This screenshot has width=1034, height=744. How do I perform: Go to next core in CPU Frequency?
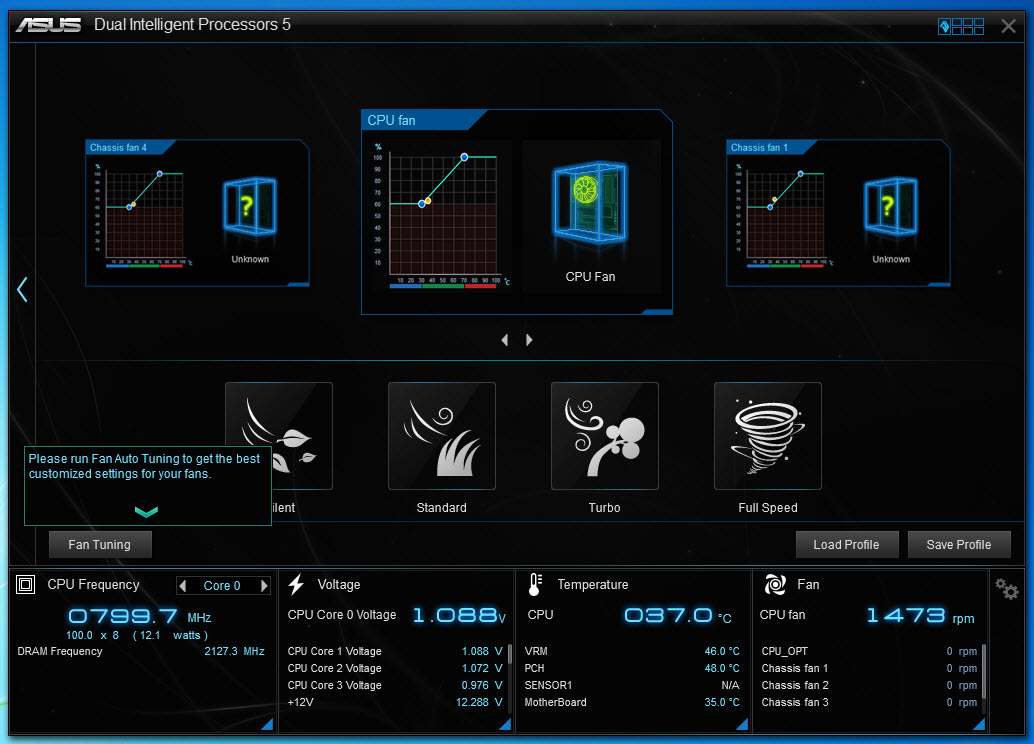point(264,586)
